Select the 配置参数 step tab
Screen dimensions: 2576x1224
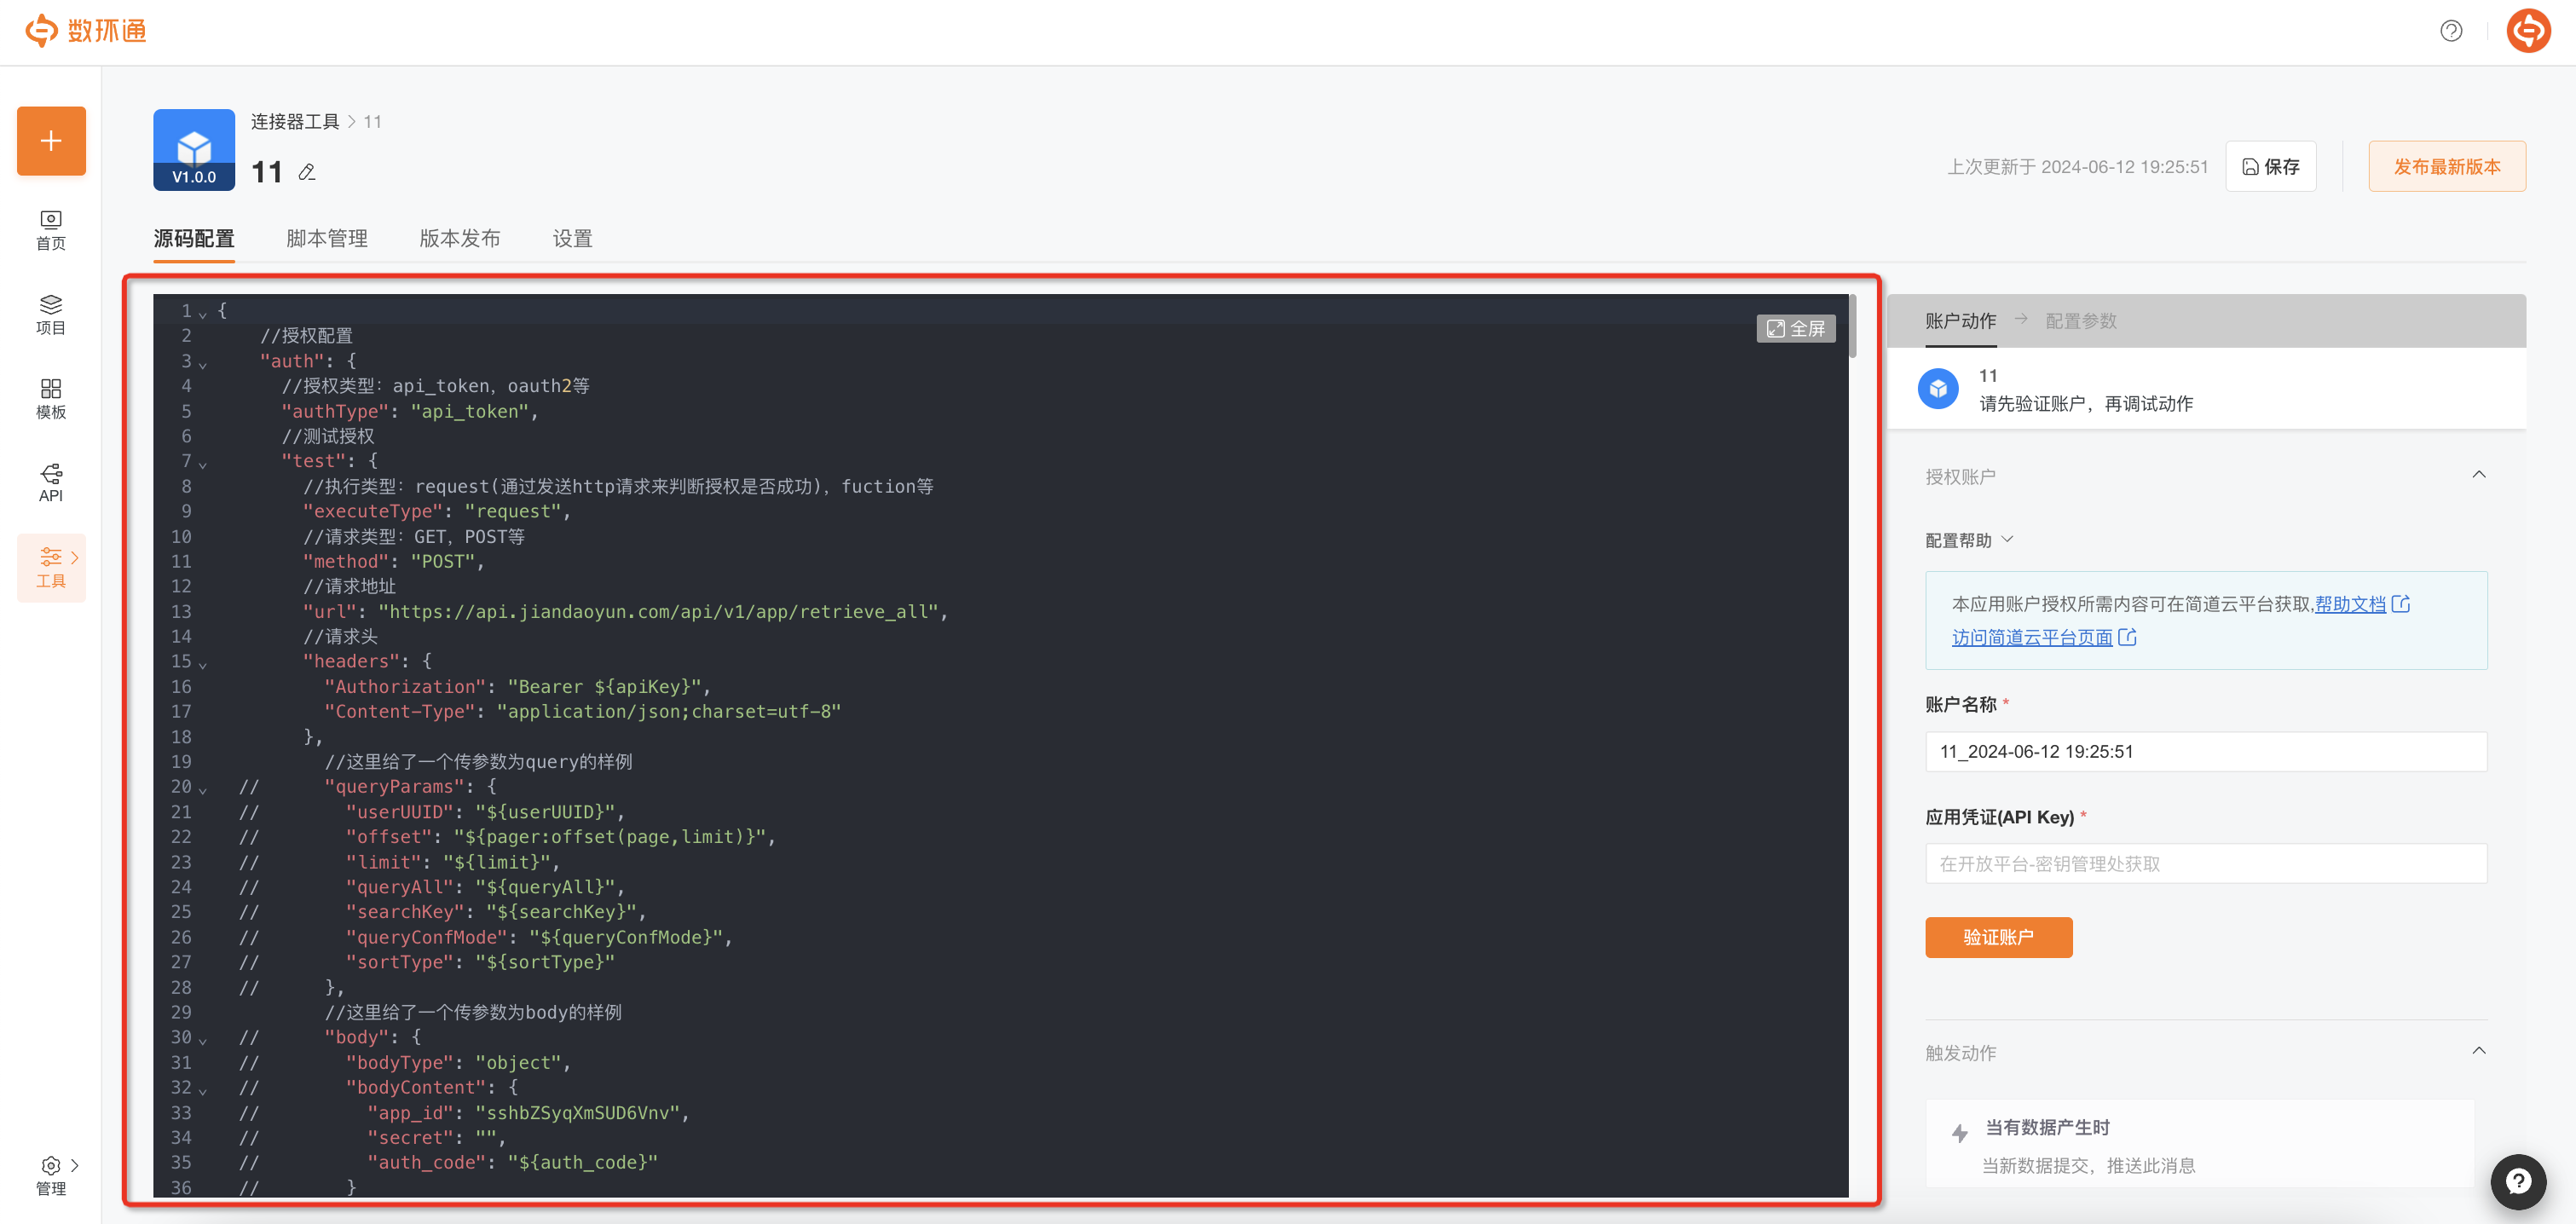[x=2081, y=321]
